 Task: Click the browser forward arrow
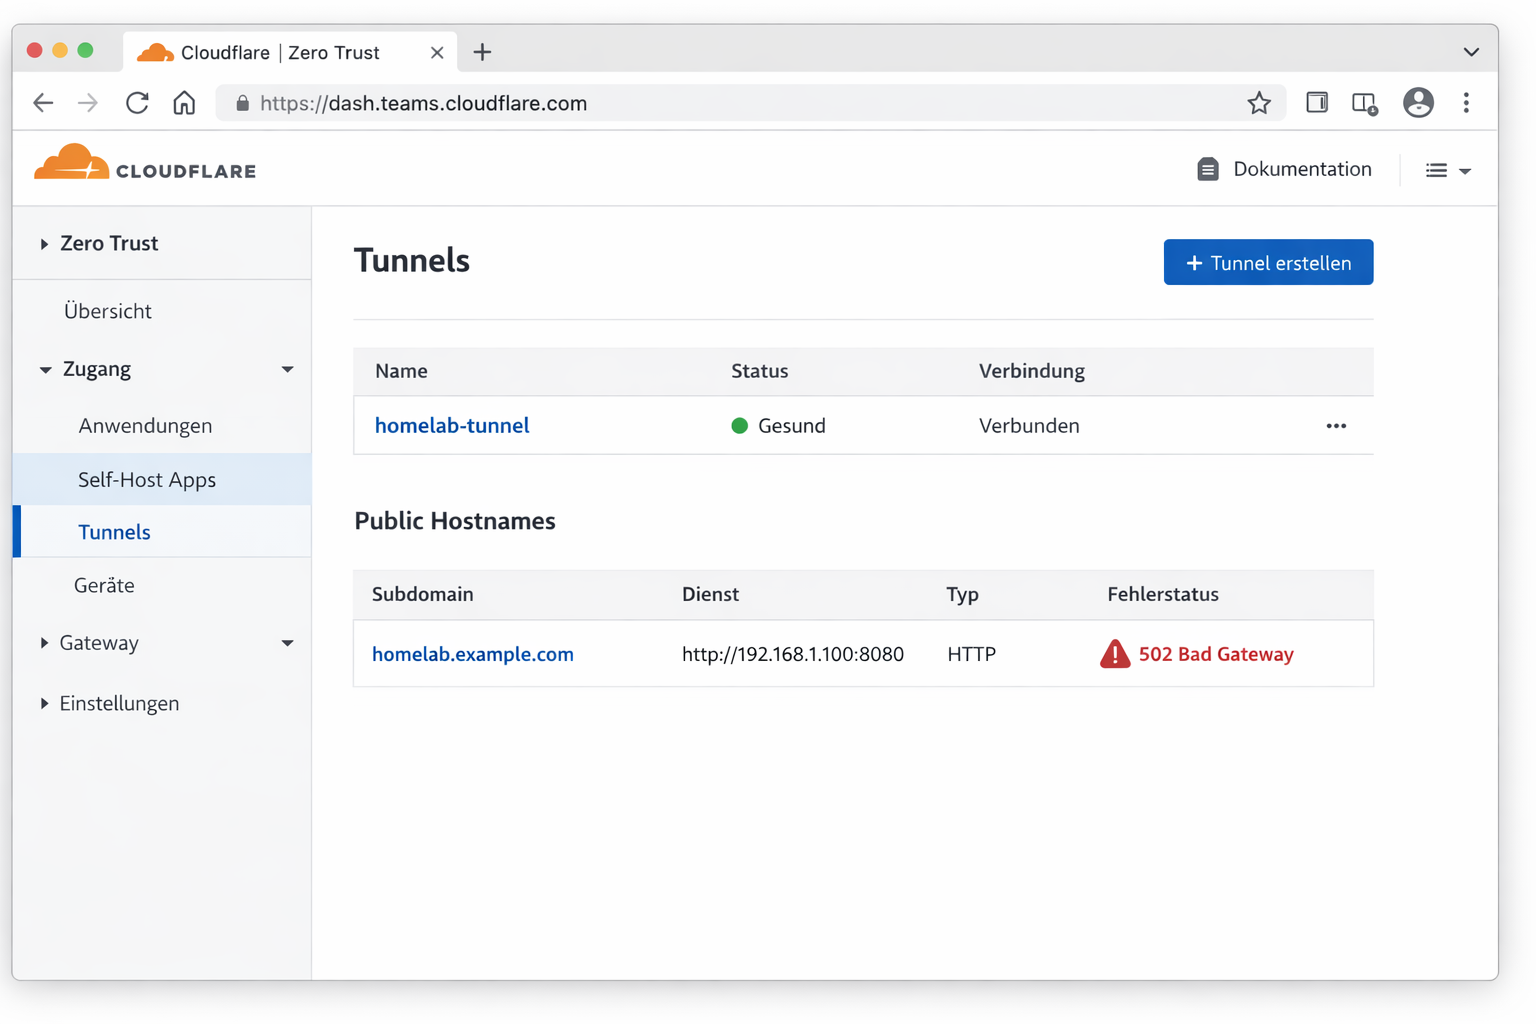tap(88, 102)
